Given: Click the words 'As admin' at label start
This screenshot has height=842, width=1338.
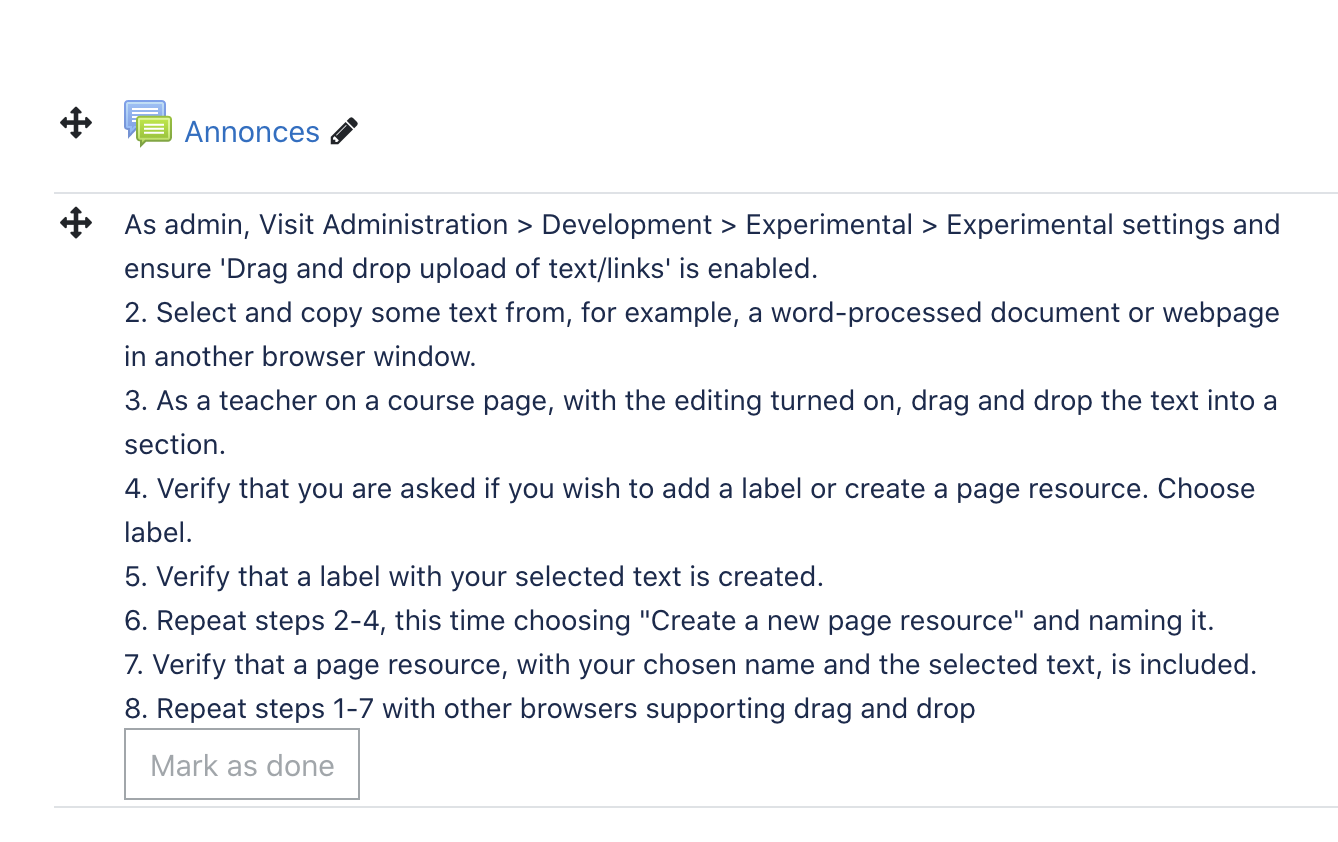Looking at the screenshot, I should pyautogui.click(x=187, y=224).
